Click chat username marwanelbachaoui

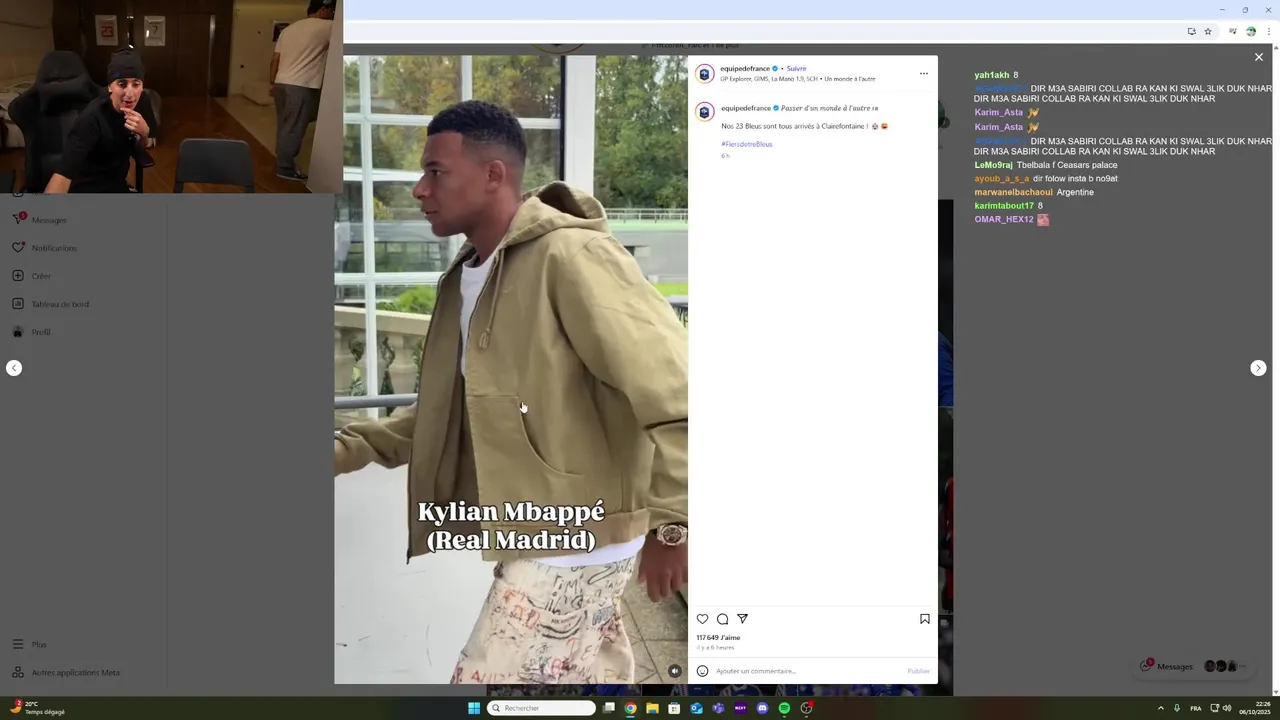click(x=1014, y=192)
